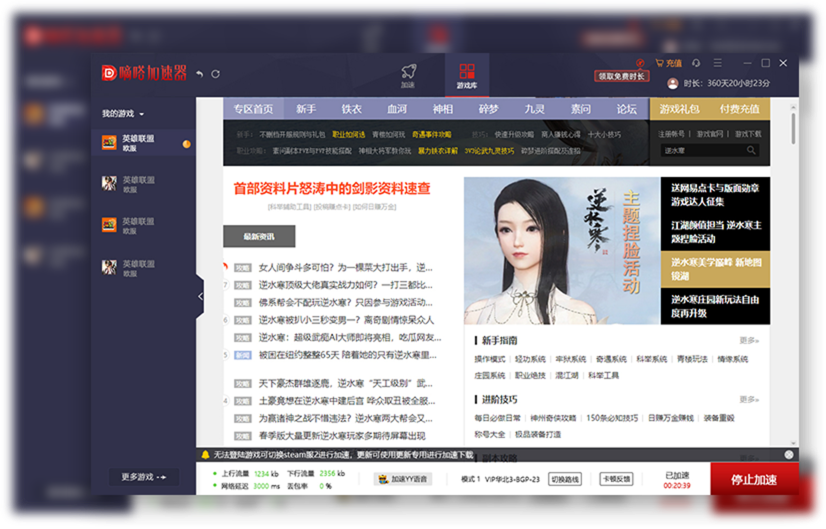826x529 pixels.
Task: Switch to the 神相 tab
Action: click(x=442, y=109)
